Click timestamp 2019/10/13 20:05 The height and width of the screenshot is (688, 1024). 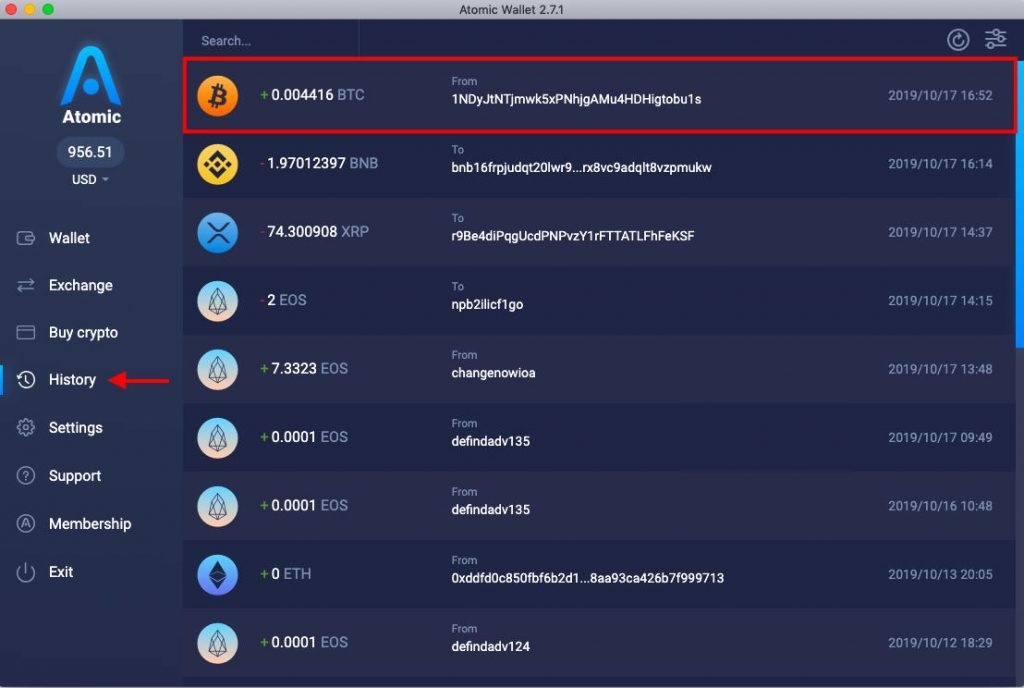click(x=940, y=574)
